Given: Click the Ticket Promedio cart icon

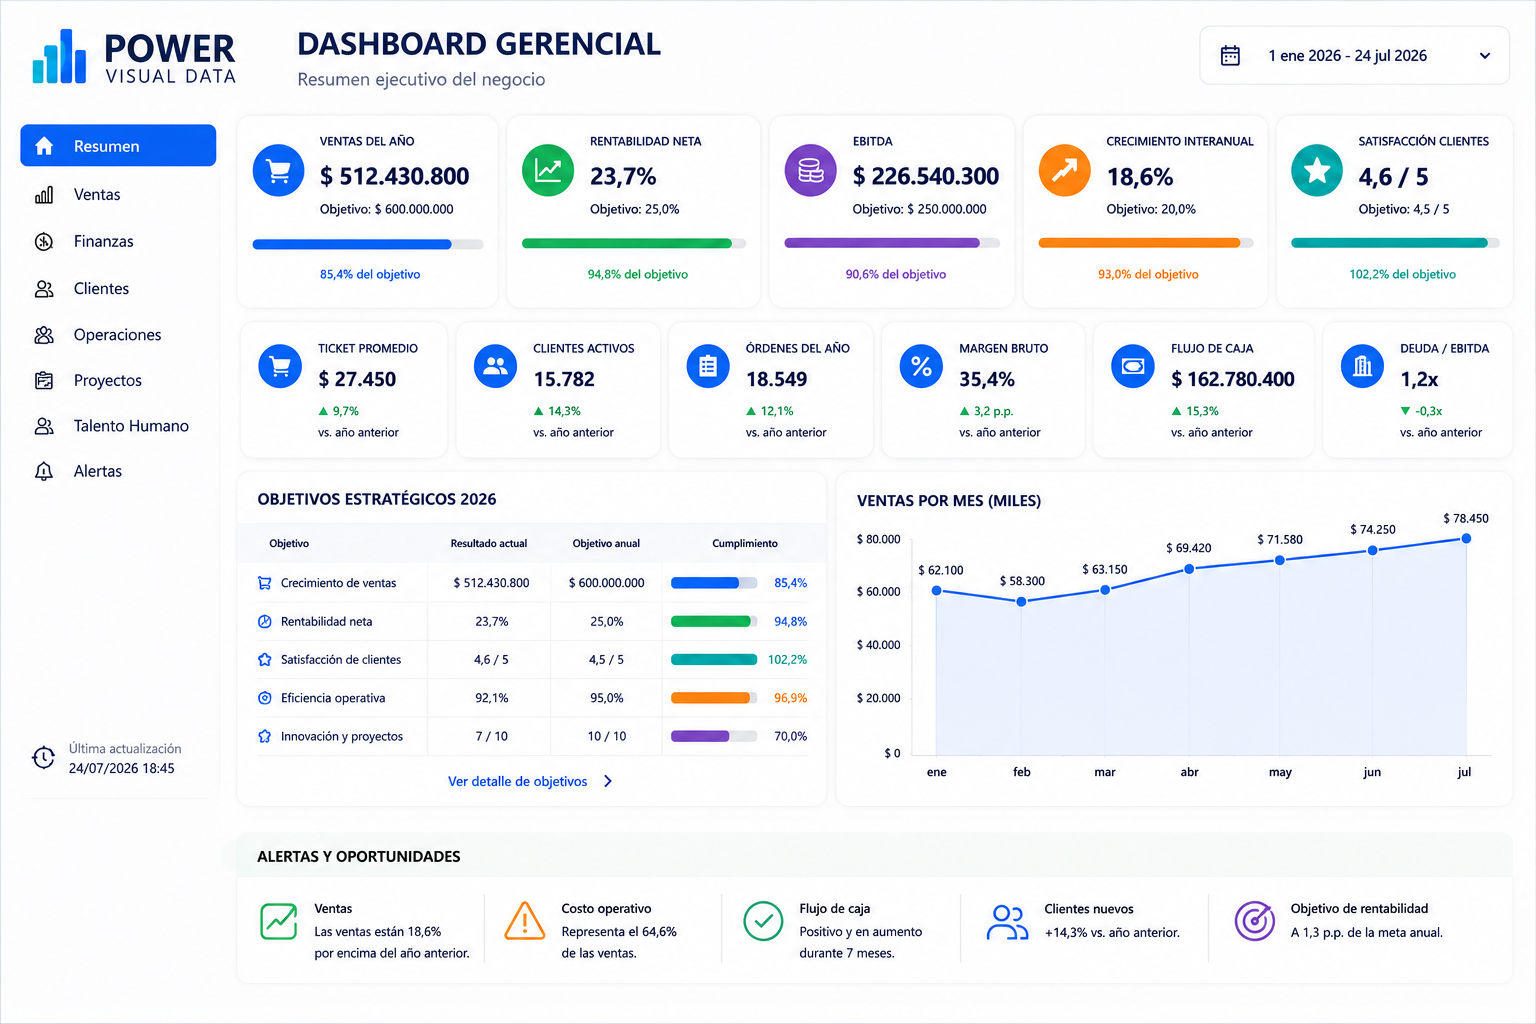Looking at the screenshot, I should tap(280, 366).
